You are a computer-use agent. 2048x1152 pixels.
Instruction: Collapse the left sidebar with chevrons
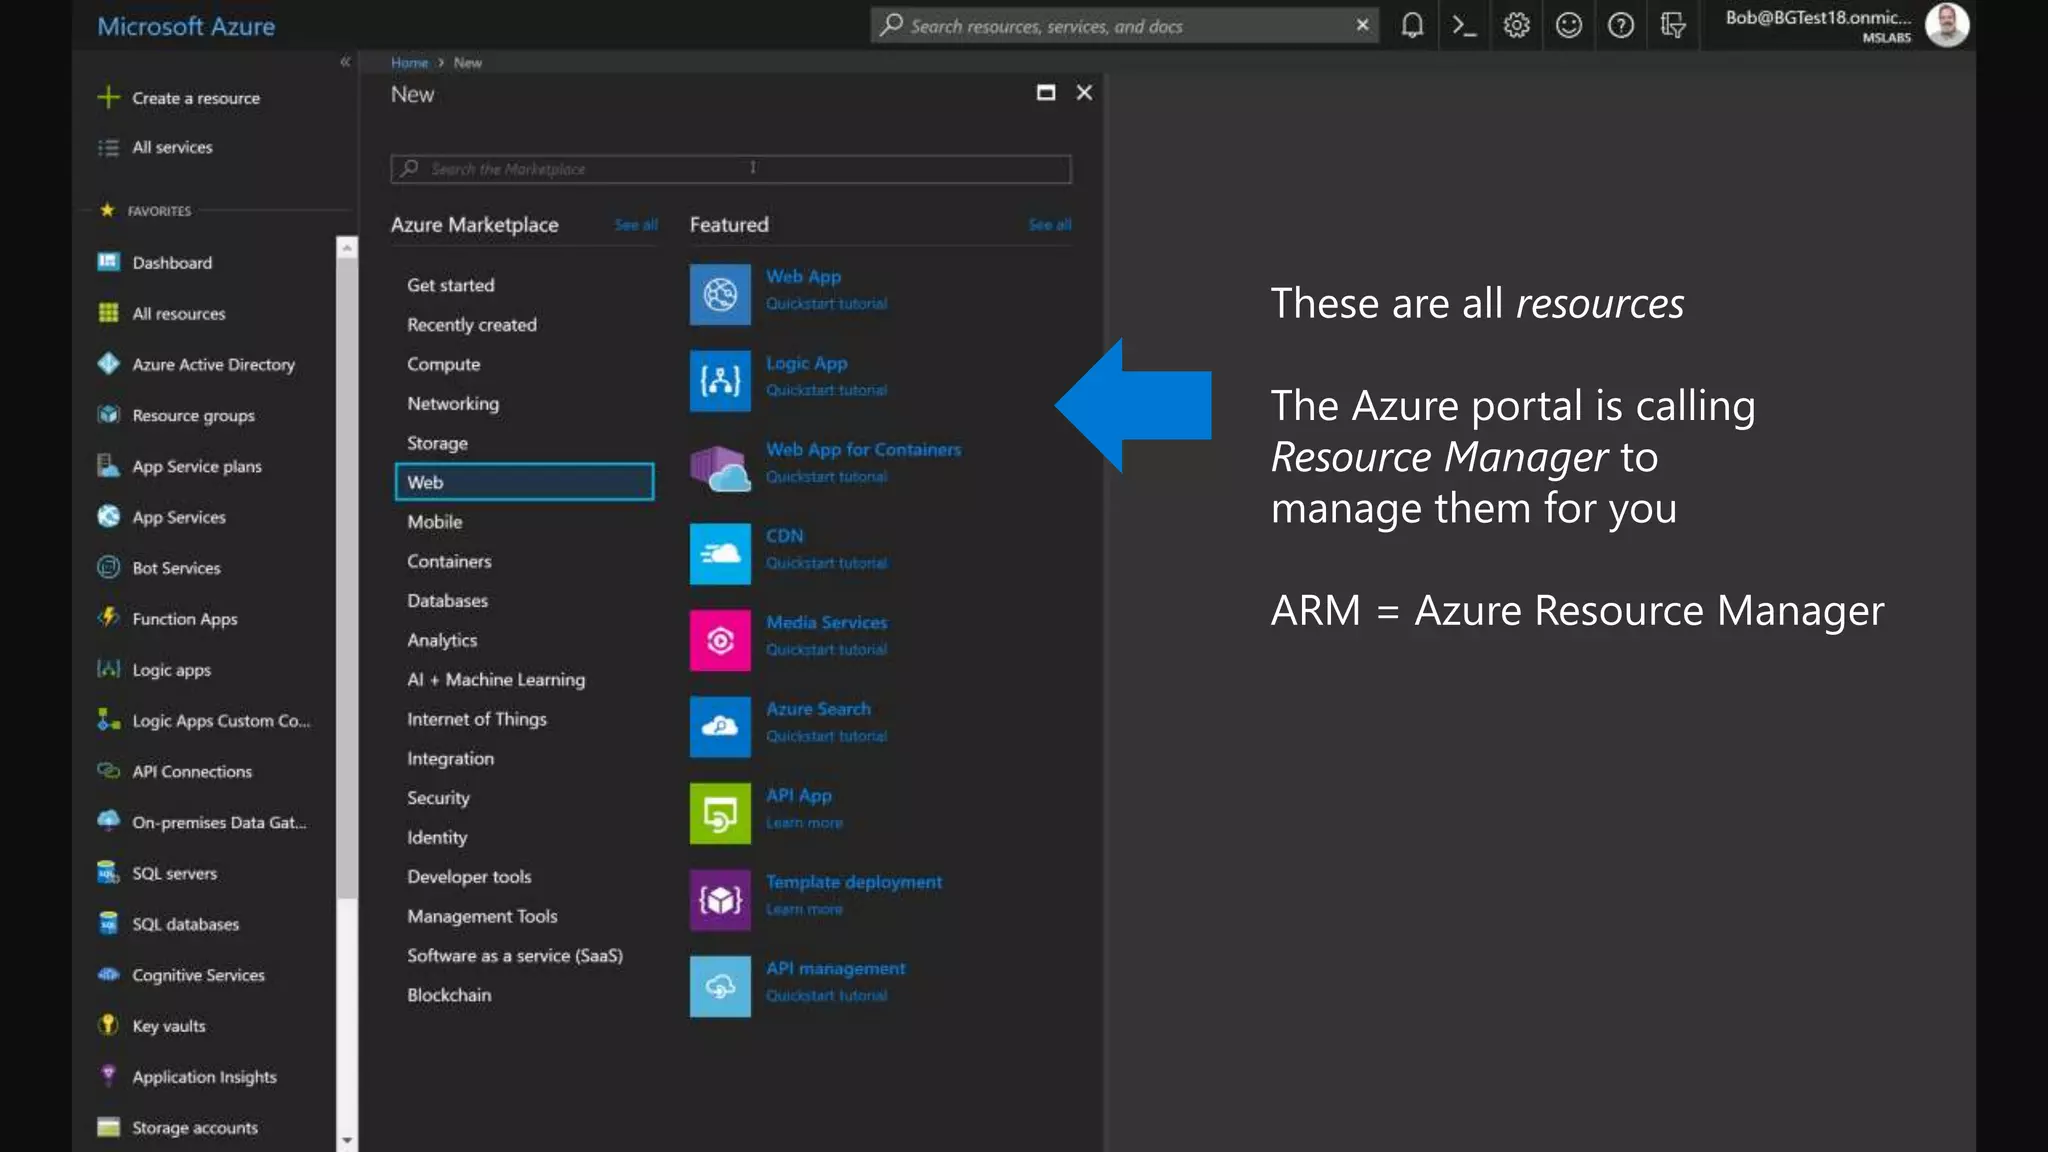point(345,62)
